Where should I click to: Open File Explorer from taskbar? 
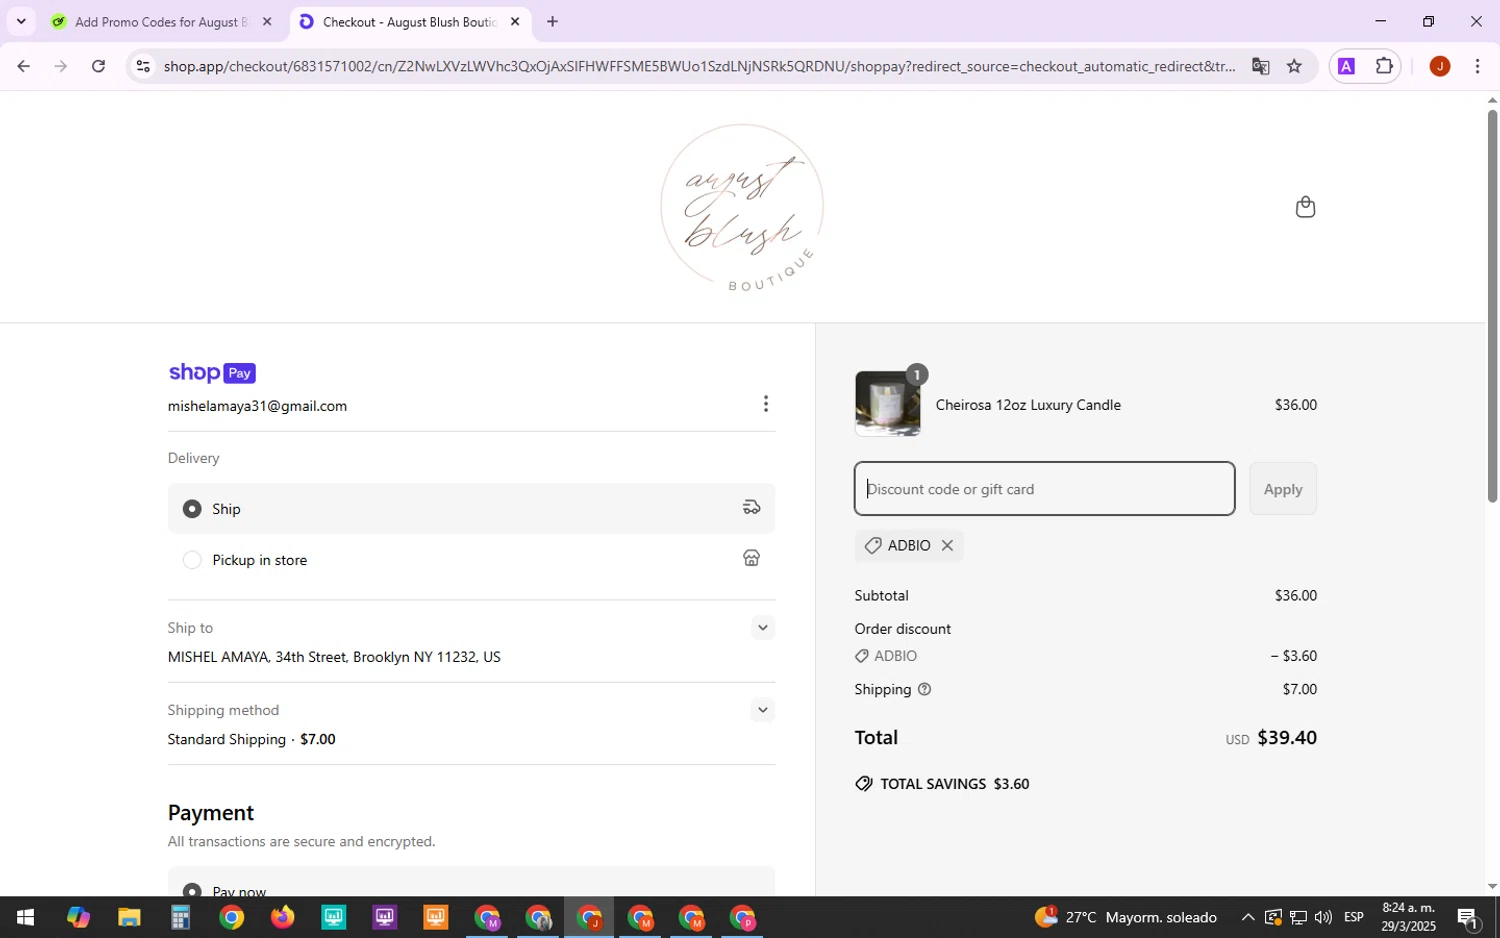point(129,917)
